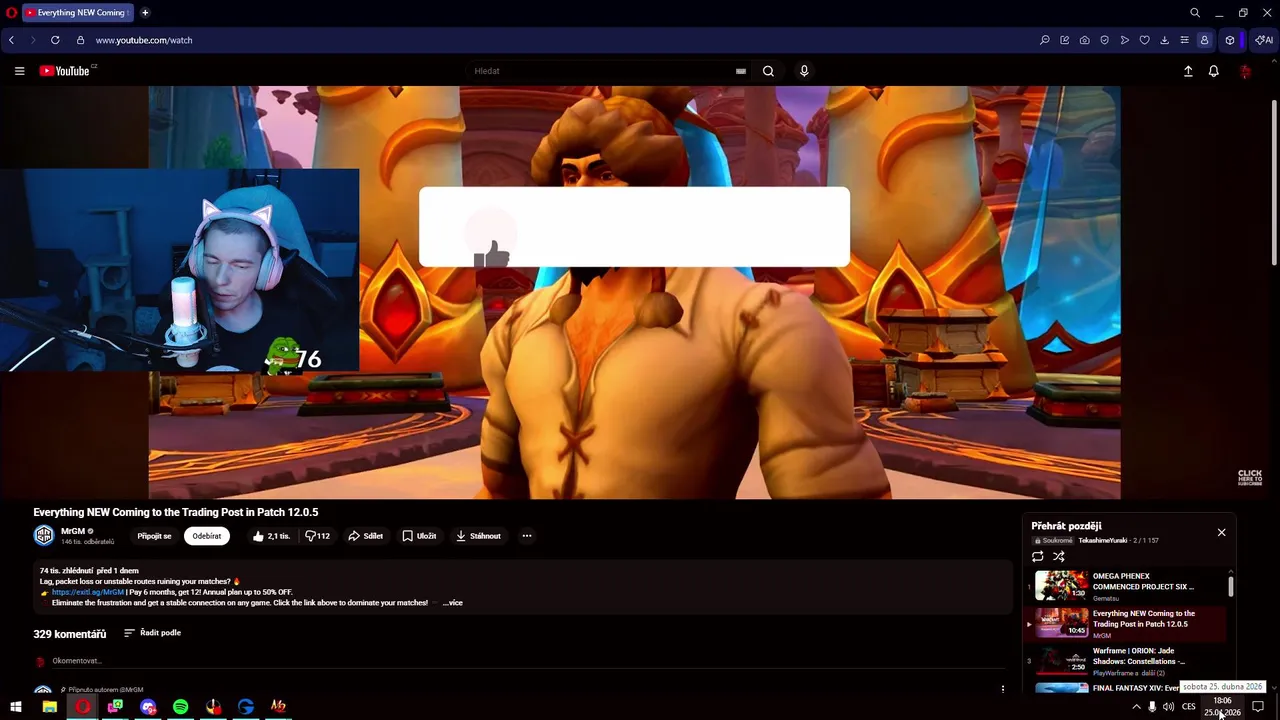Image resolution: width=1280 pixels, height=720 pixels.
Task: Open the pinned comment three-dot menu
Action: (1003, 688)
